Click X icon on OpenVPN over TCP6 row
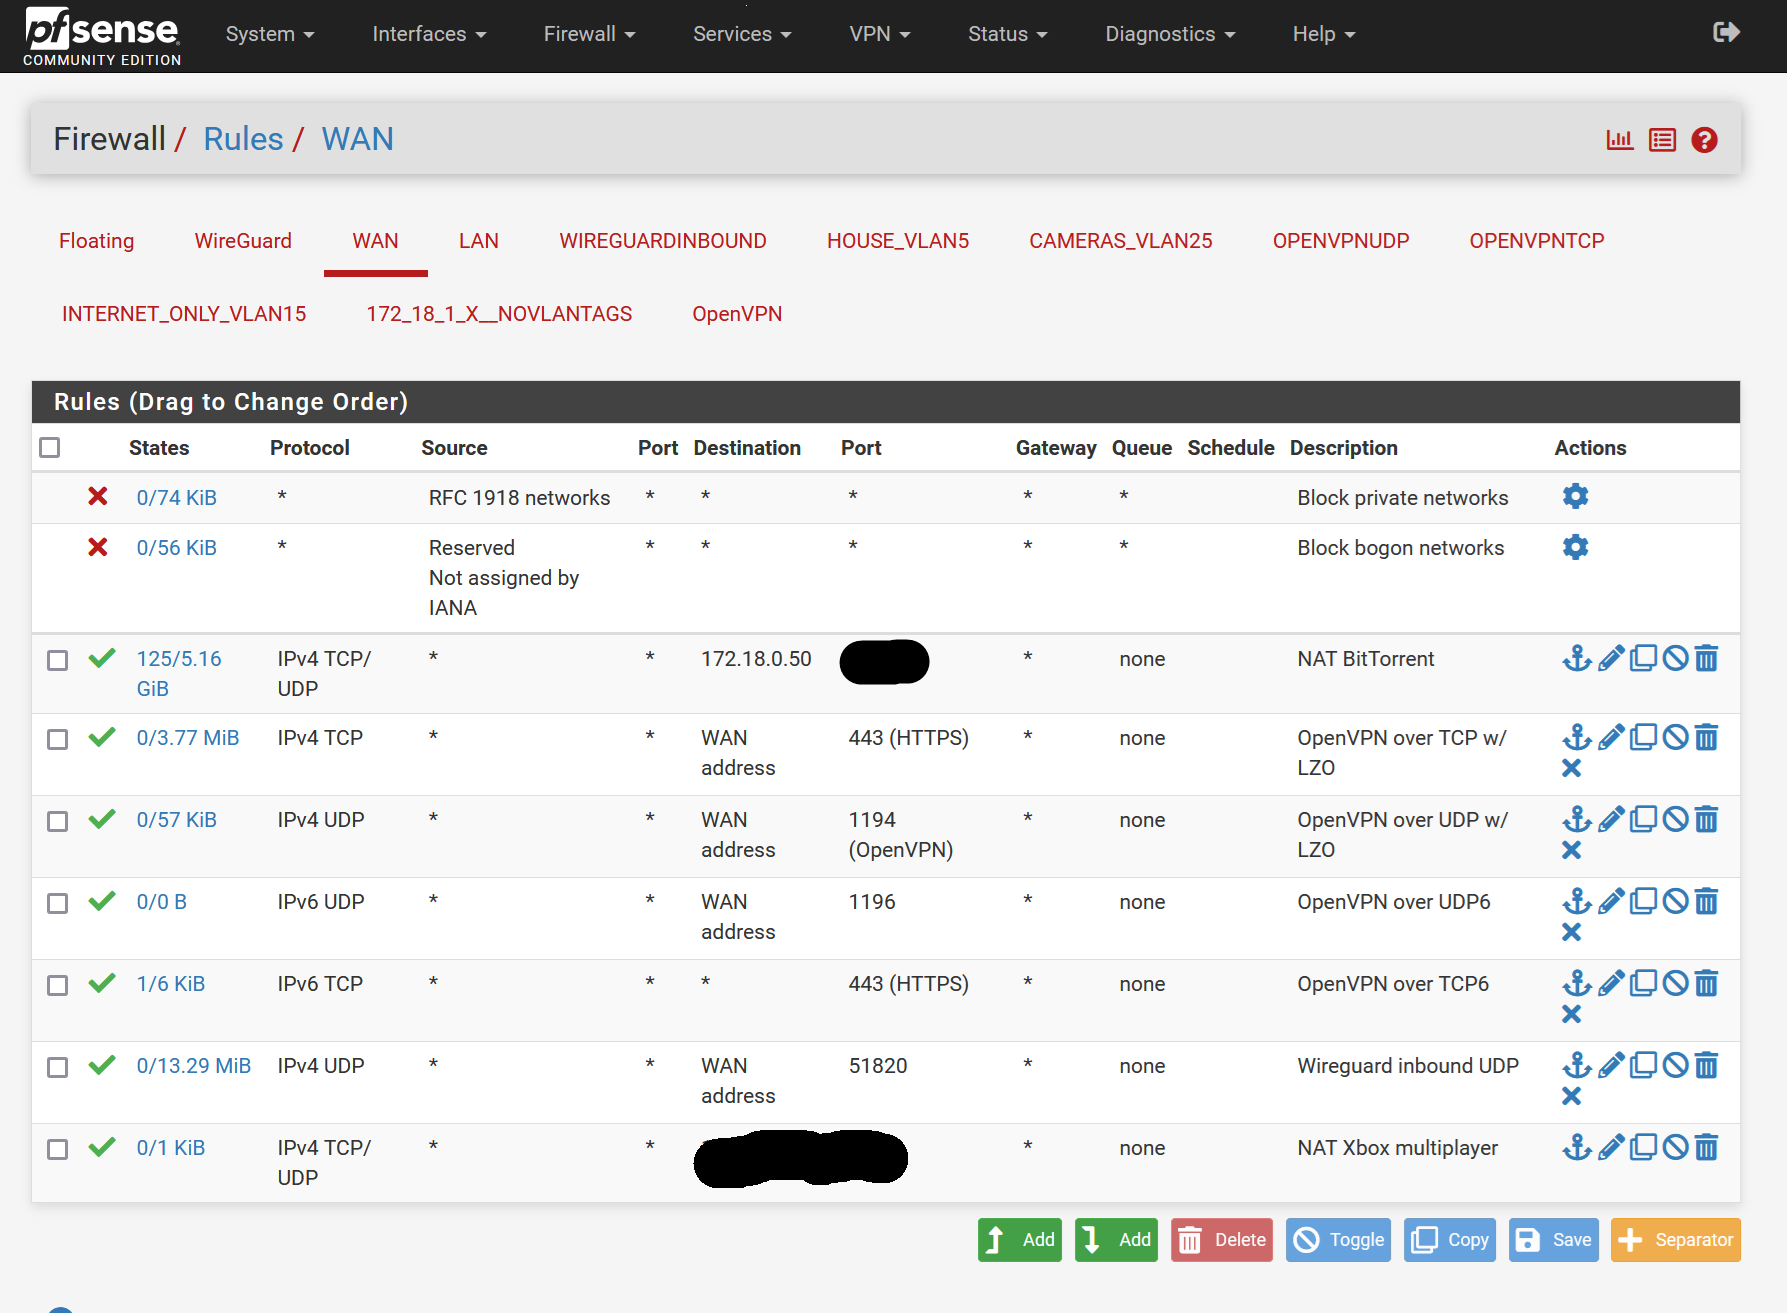The height and width of the screenshot is (1313, 1787). point(1572,1014)
